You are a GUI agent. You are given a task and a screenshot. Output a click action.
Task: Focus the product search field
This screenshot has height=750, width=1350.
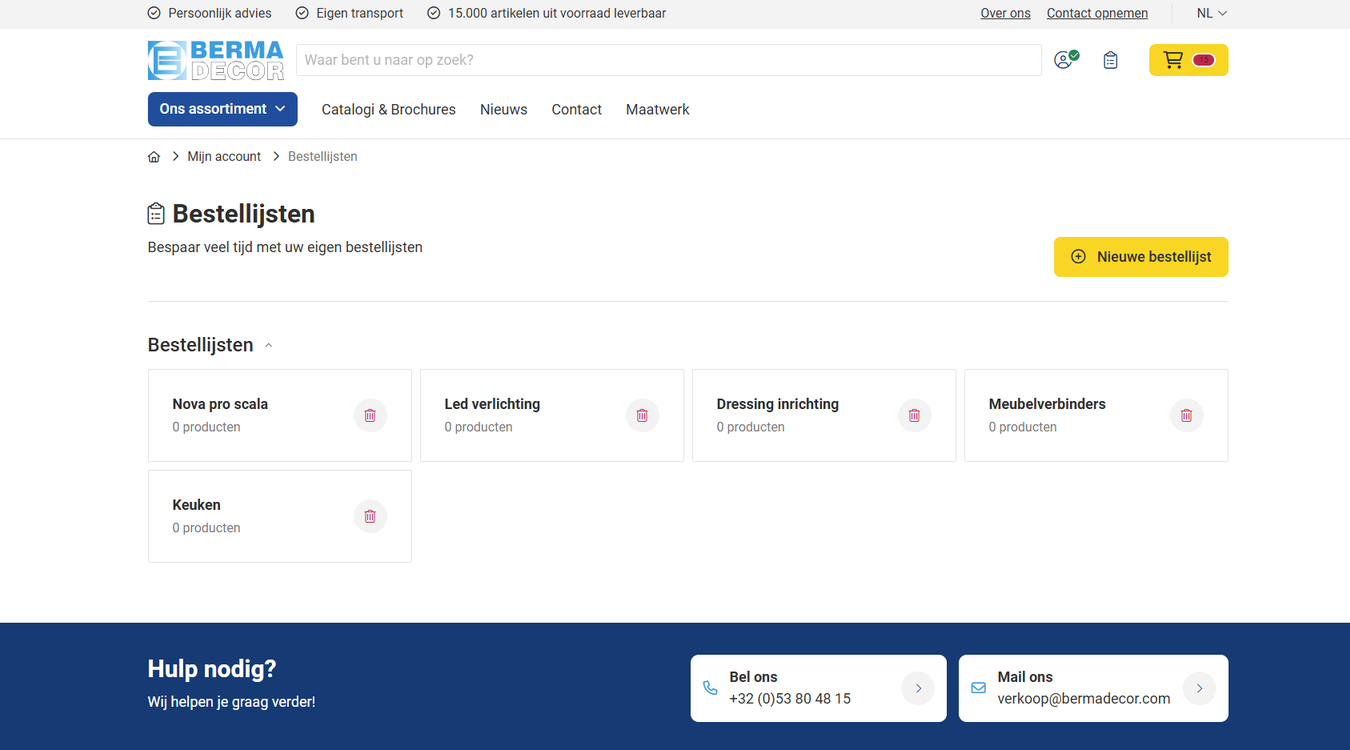click(669, 60)
